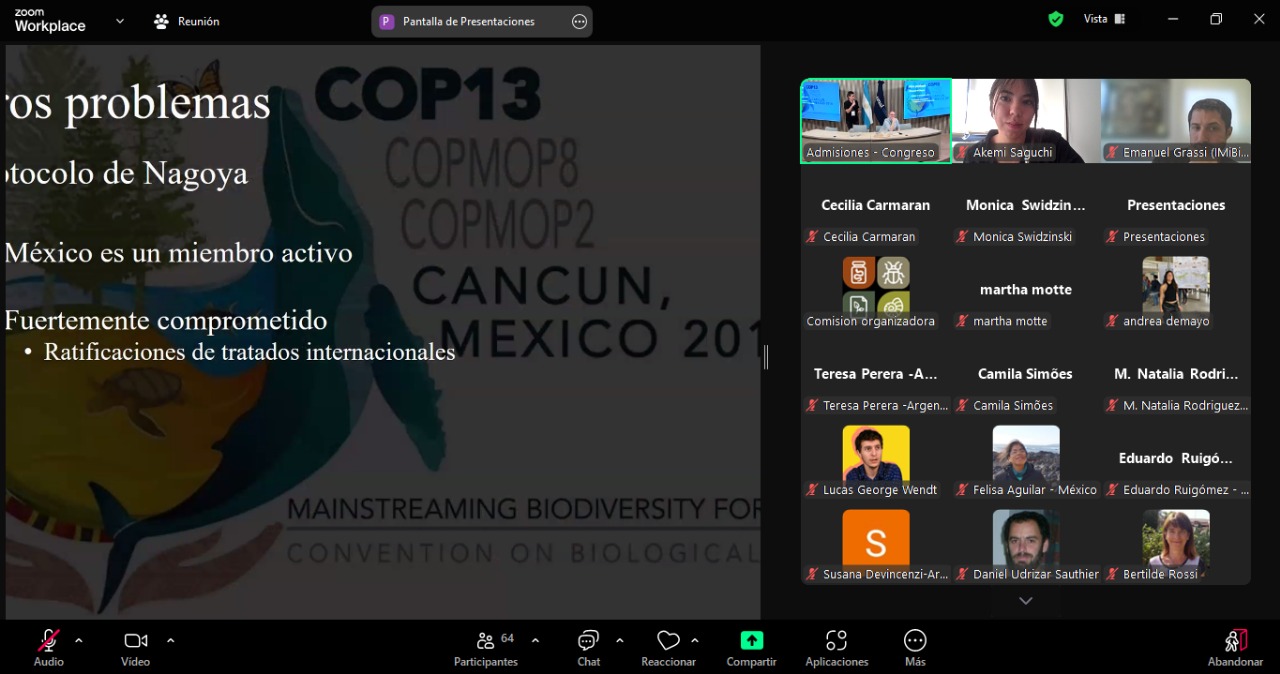Open the Chat panel
Screen dimensions: 1280x674
[588, 641]
